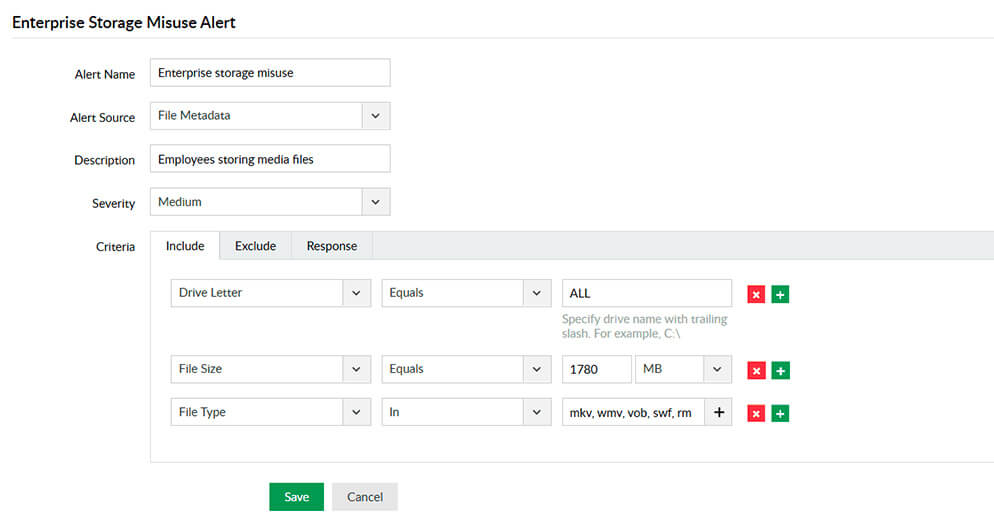Viewport: 994px width, 516px height.
Task: Cancel the alert setup
Action: (x=364, y=497)
